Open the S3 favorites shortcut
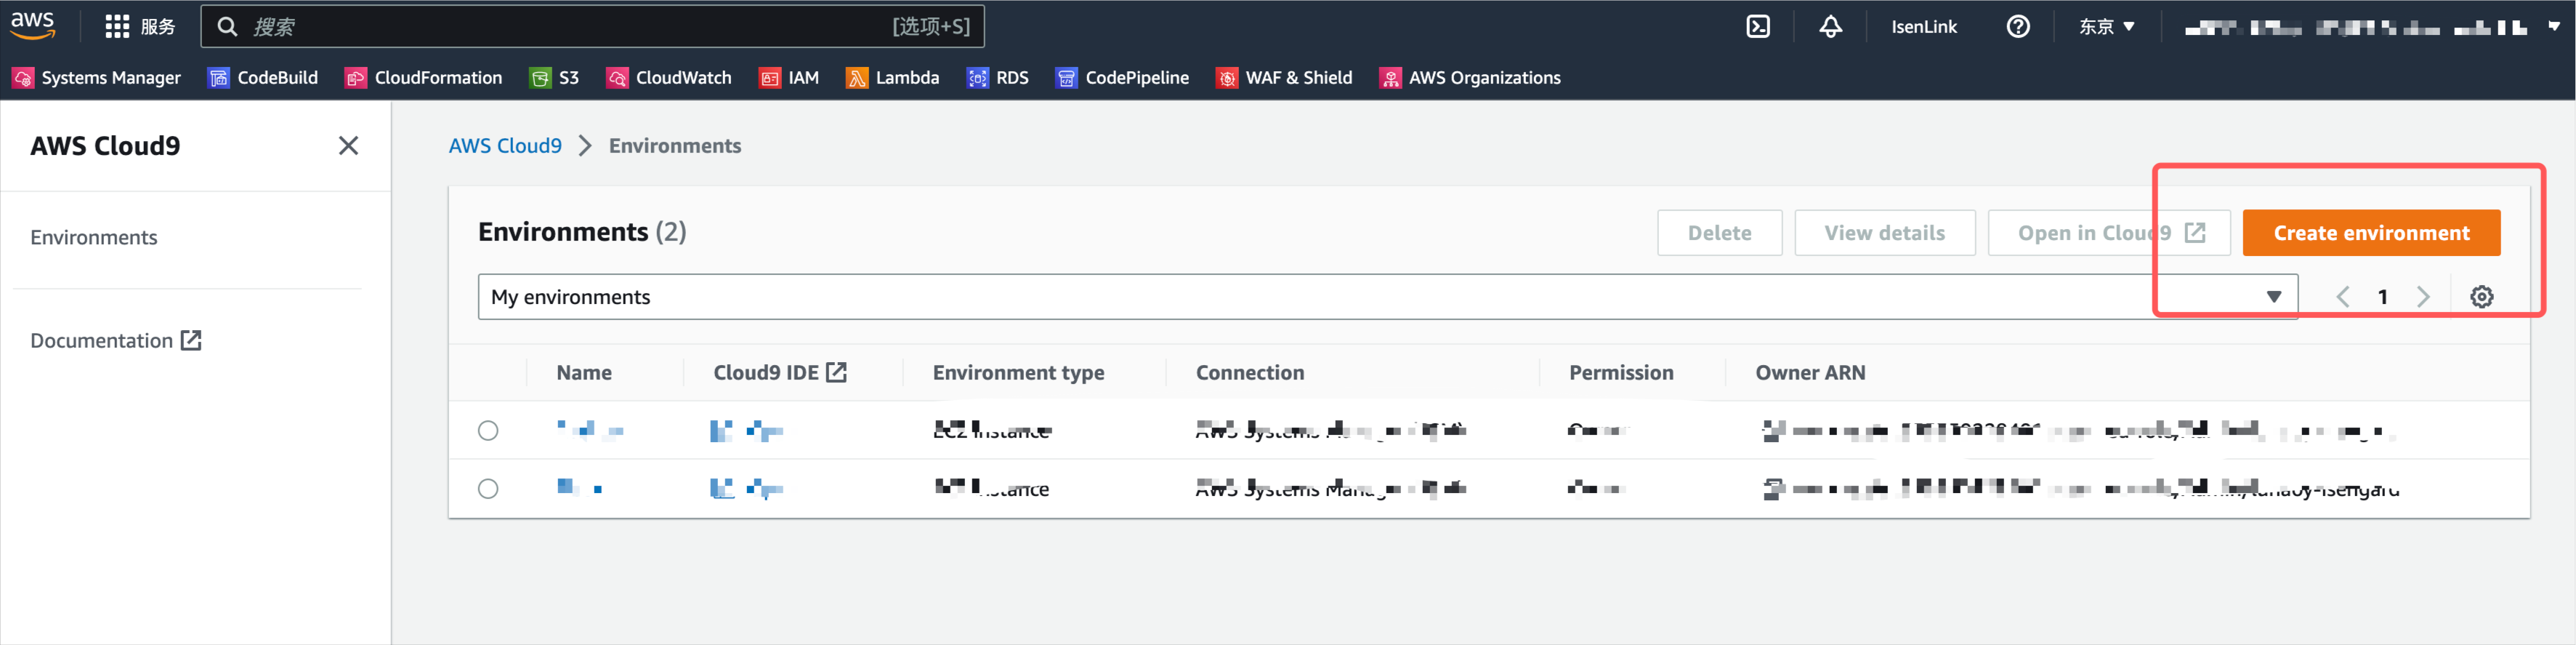 click(554, 78)
